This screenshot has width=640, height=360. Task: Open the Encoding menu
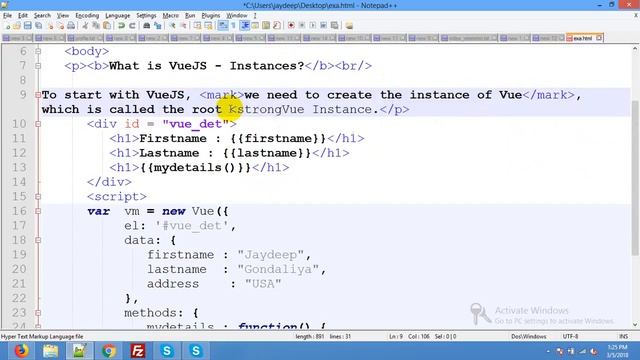pyautogui.click(x=87, y=16)
